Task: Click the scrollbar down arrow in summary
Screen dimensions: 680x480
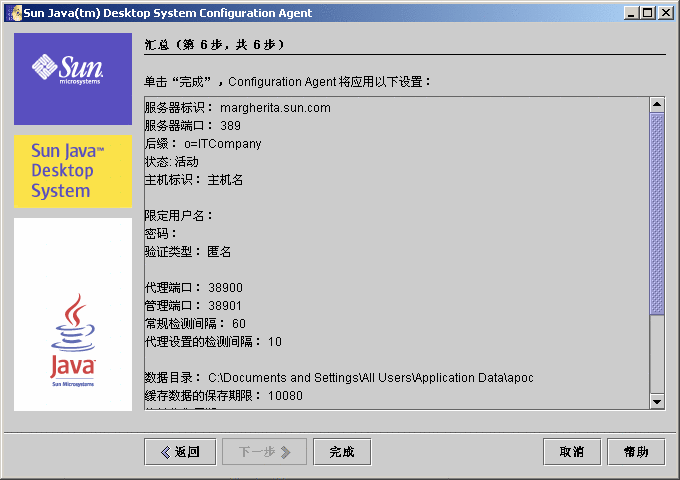Action: [x=657, y=402]
